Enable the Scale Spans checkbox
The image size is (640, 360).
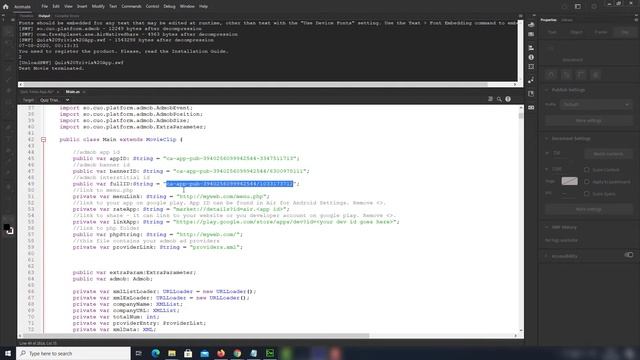click(587, 194)
